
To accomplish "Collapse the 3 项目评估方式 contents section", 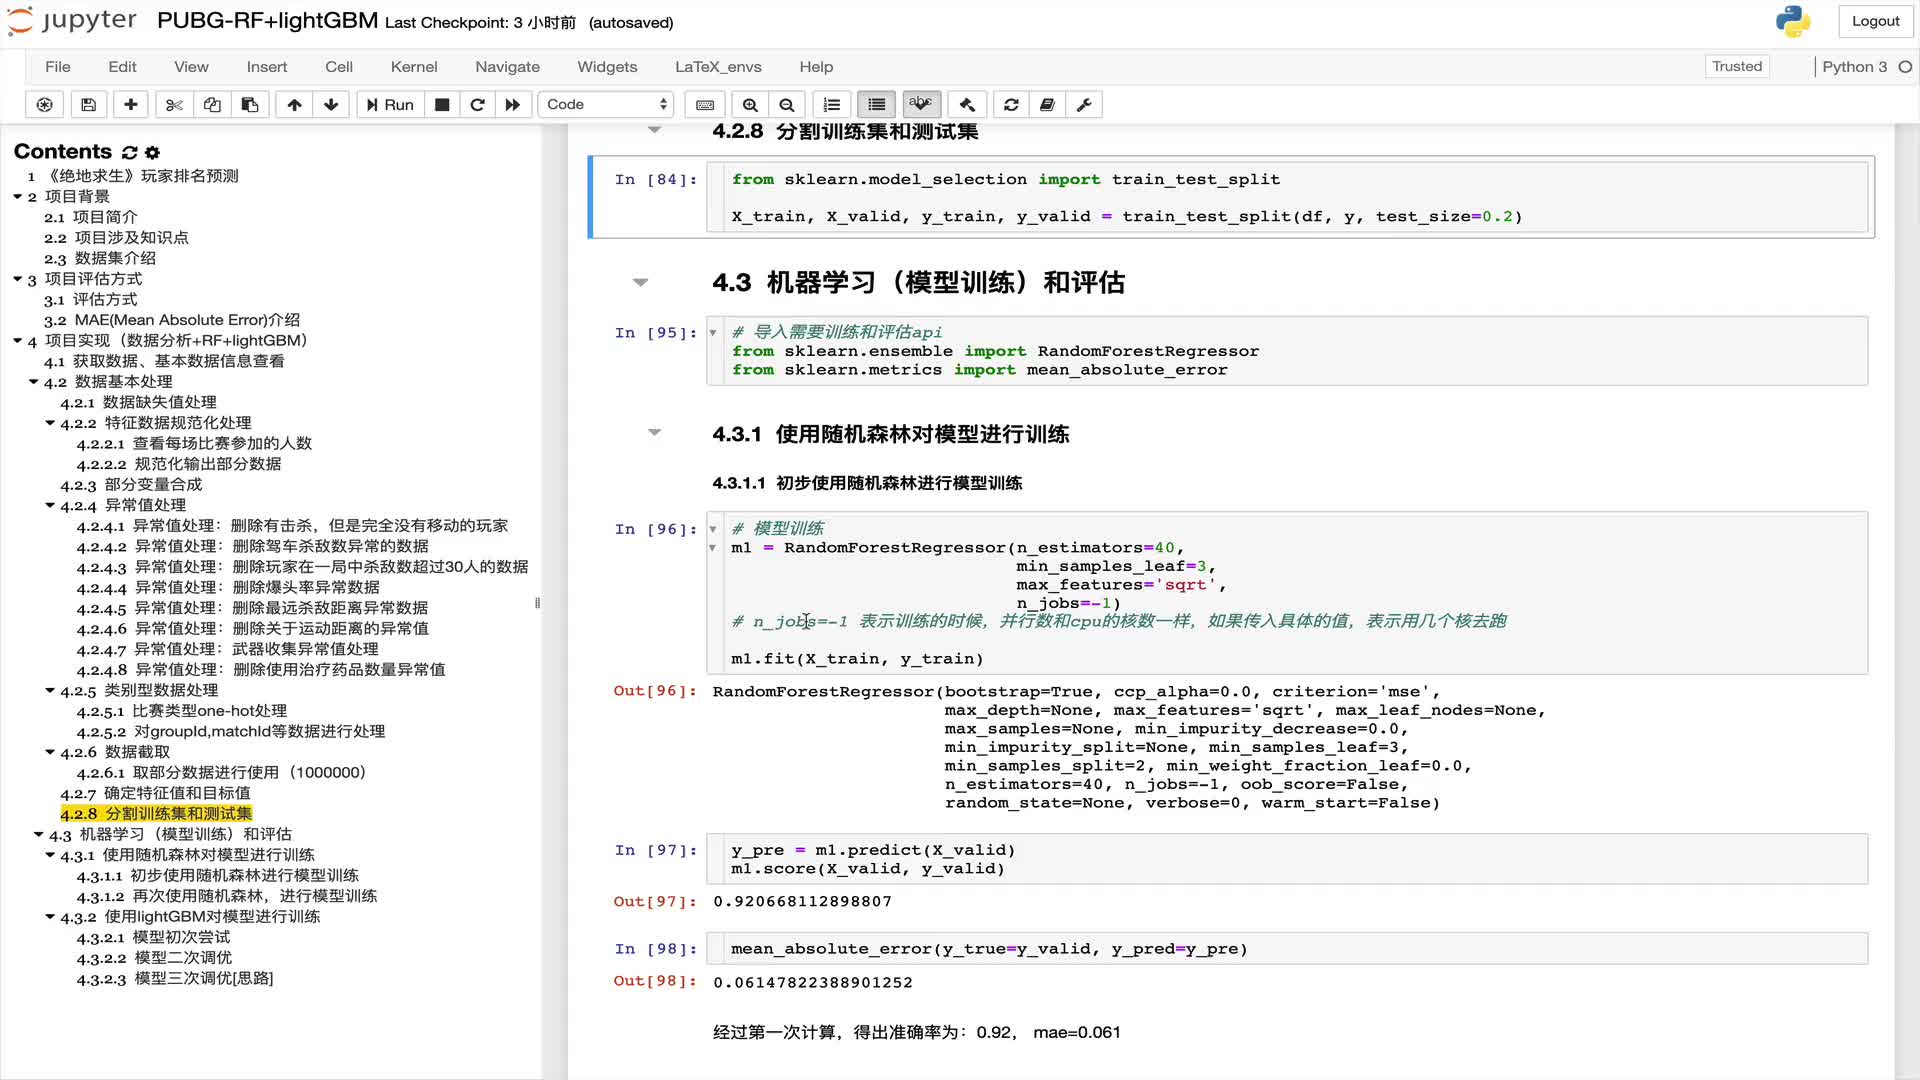I will click(18, 279).
